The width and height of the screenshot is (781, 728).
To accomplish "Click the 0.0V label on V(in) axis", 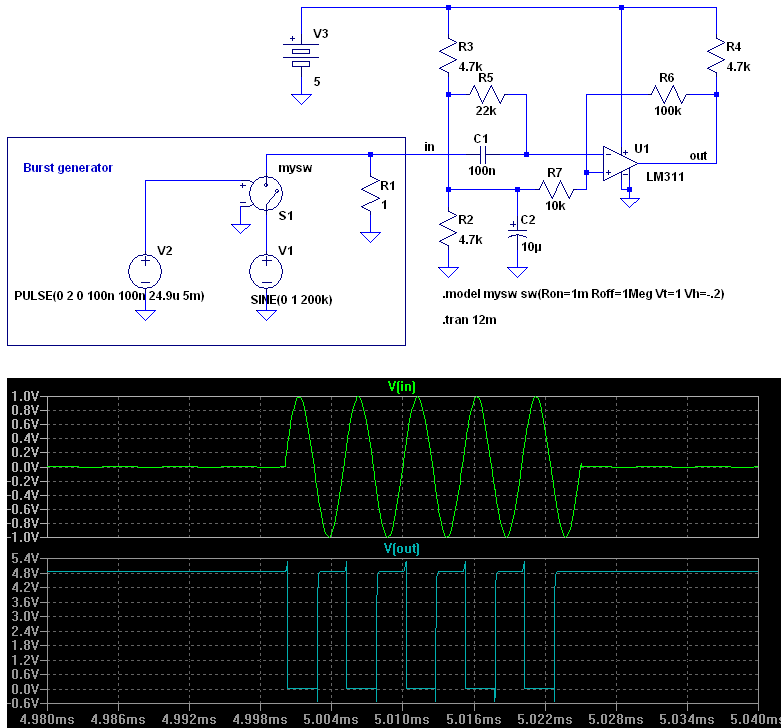I will 25,467.
